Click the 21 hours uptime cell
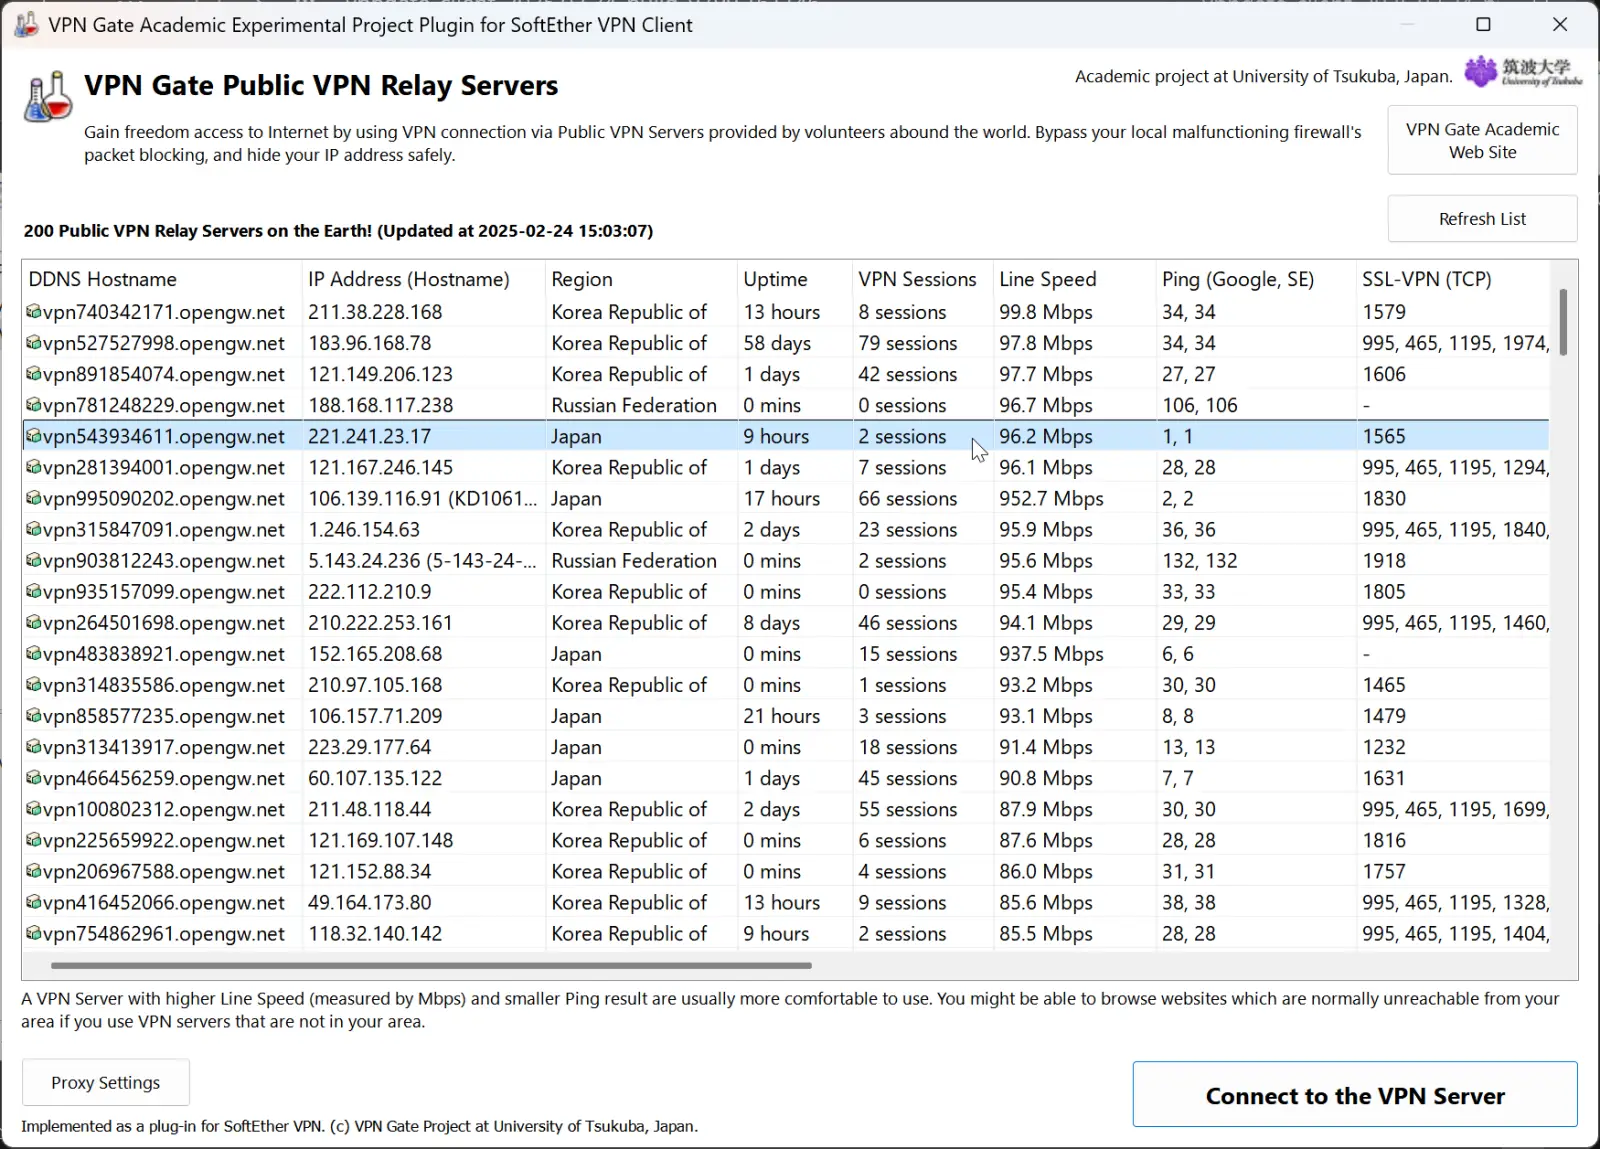Viewport: 1600px width, 1149px height. tap(782, 715)
